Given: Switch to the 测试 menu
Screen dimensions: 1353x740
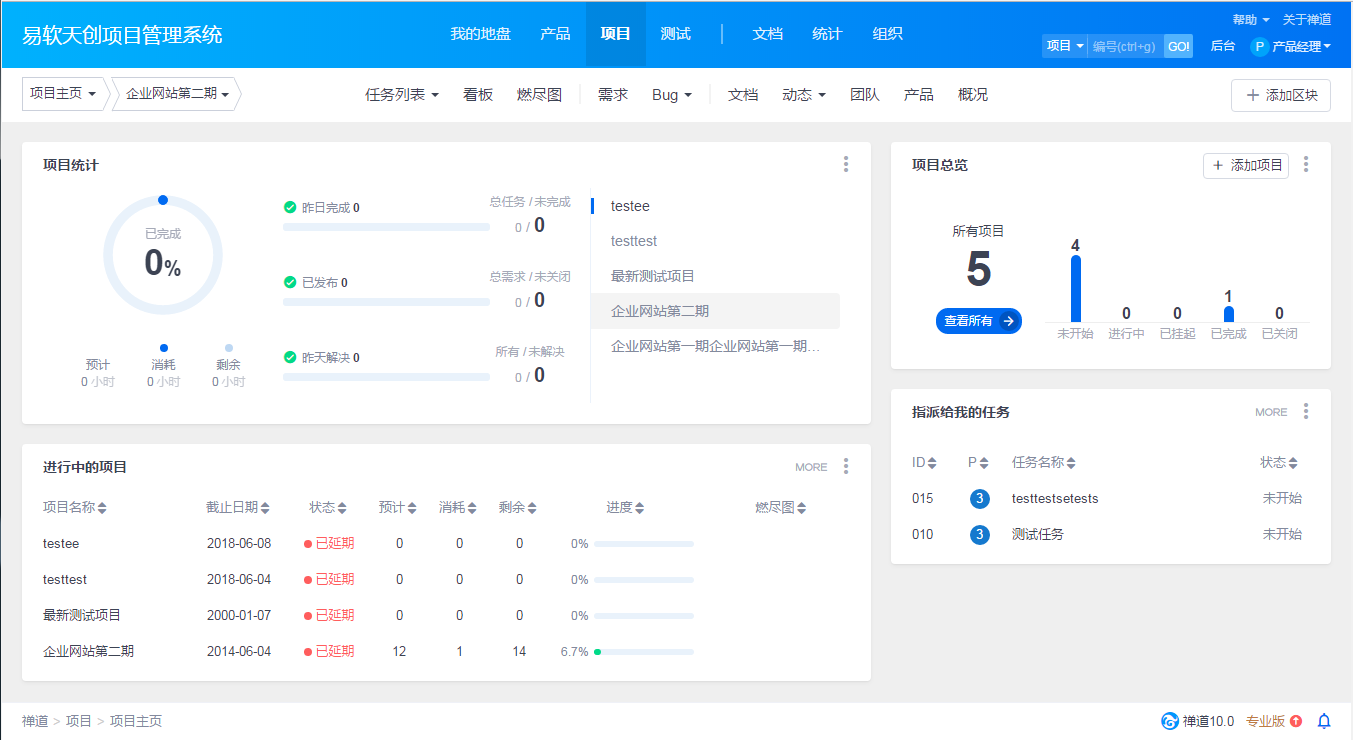Looking at the screenshot, I should [675, 33].
